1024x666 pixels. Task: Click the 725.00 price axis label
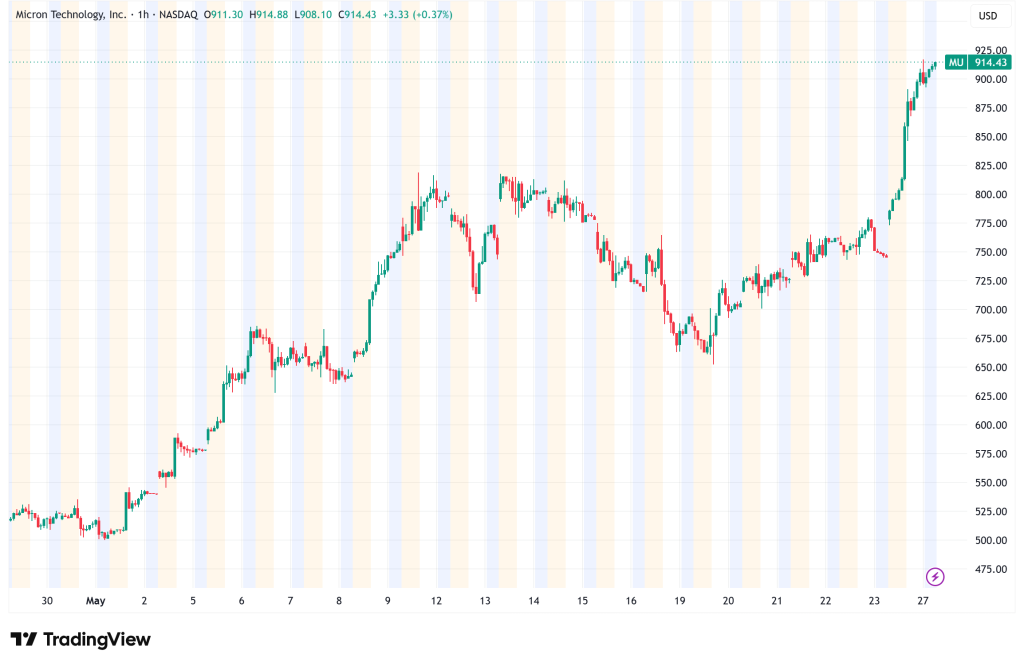[x=991, y=281]
